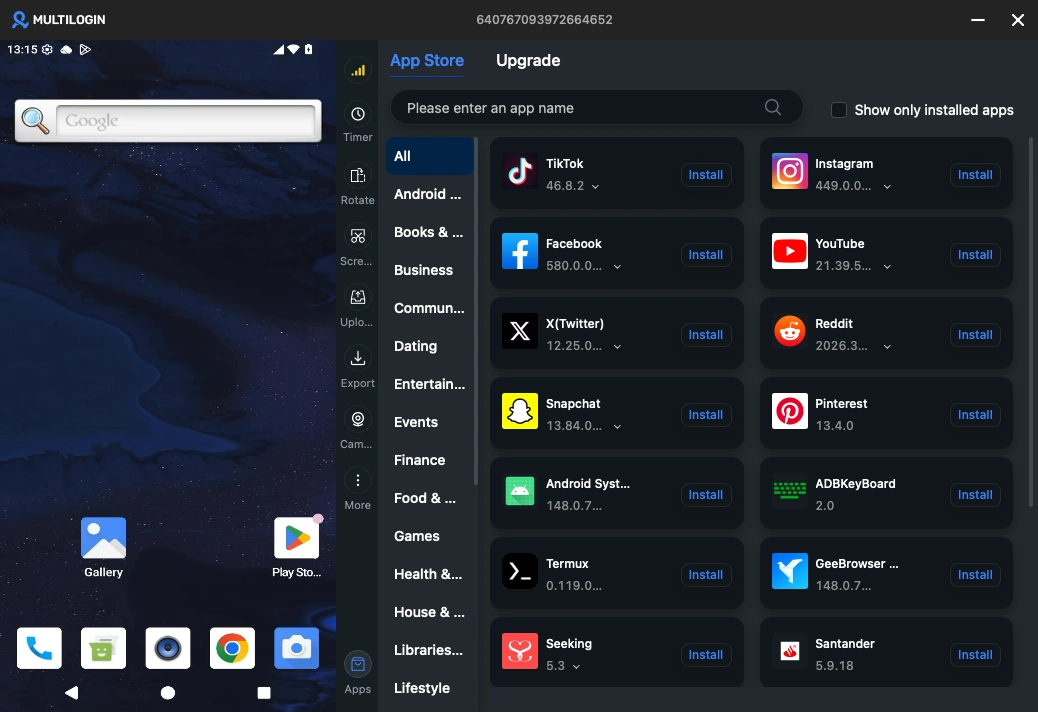Expand the Instagram version dropdown

click(887, 187)
